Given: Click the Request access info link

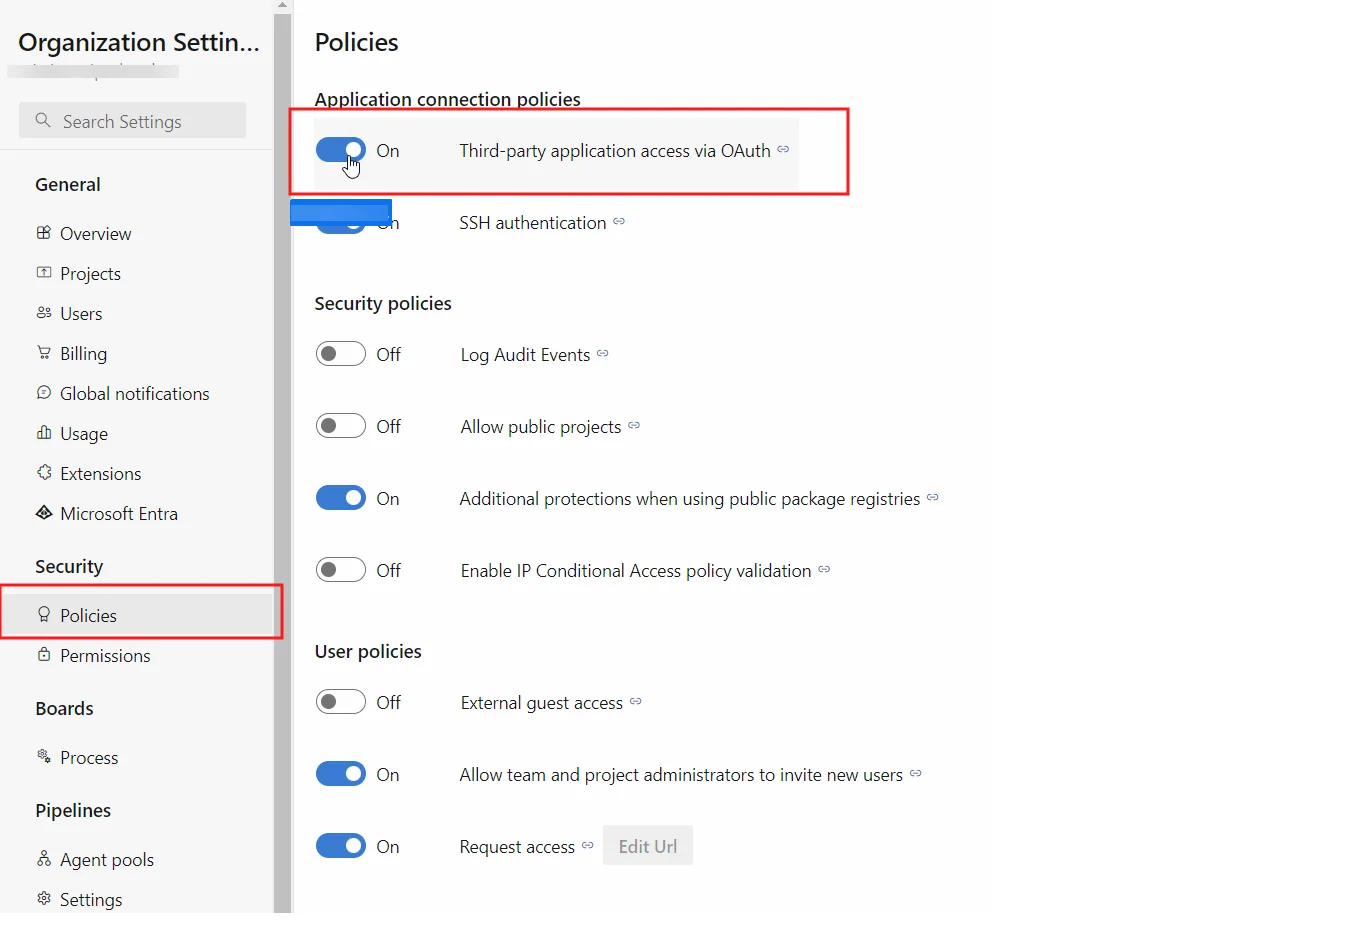Looking at the screenshot, I should pos(588,845).
